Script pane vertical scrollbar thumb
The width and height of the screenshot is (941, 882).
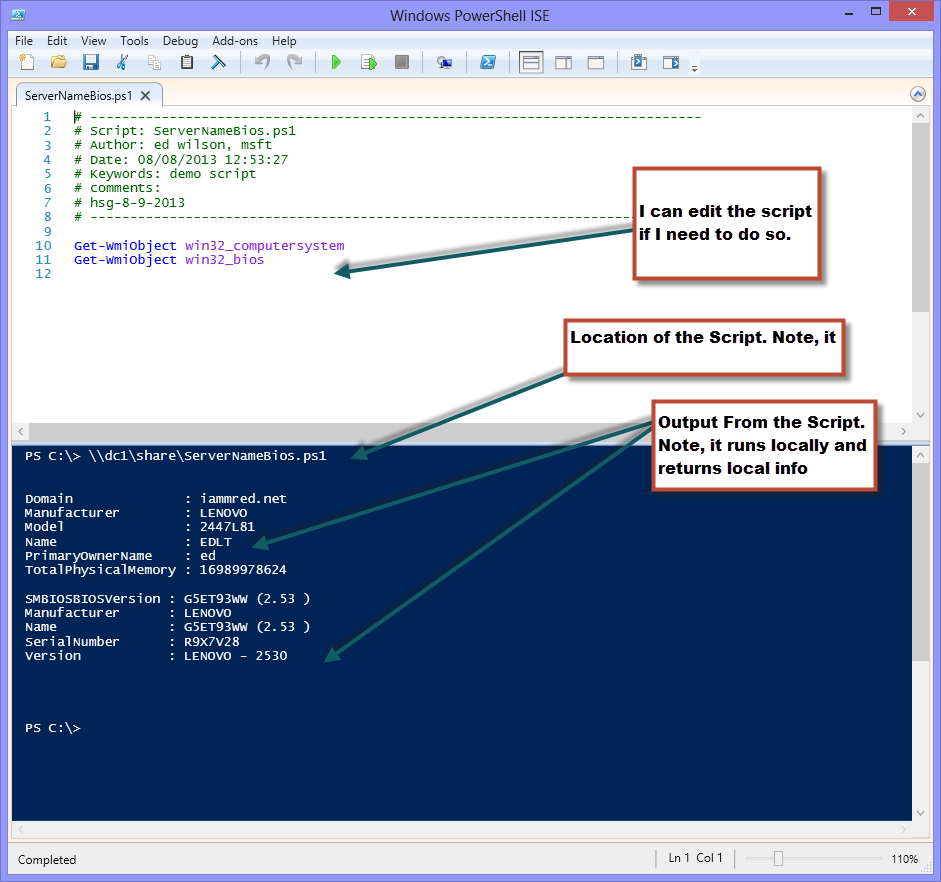920,217
